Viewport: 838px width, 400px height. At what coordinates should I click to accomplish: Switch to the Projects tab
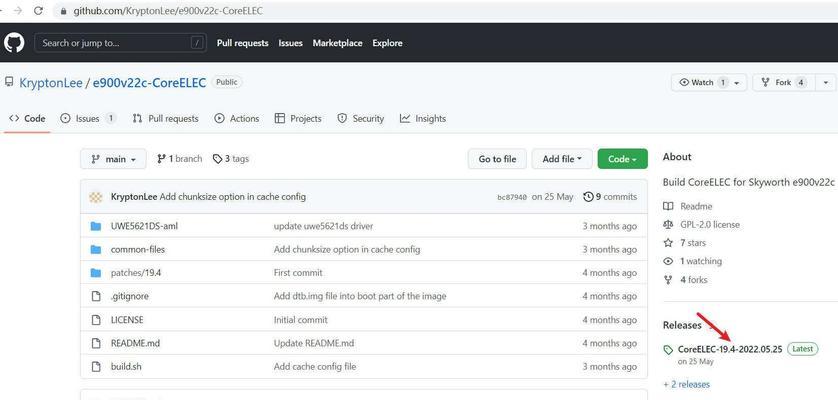click(x=298, y=118)
